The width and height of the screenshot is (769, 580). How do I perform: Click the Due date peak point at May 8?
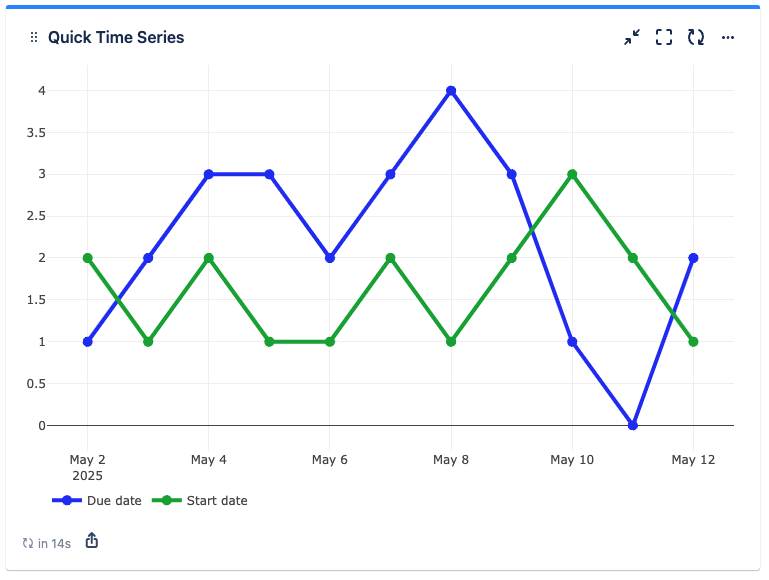[x=451, y=91]
